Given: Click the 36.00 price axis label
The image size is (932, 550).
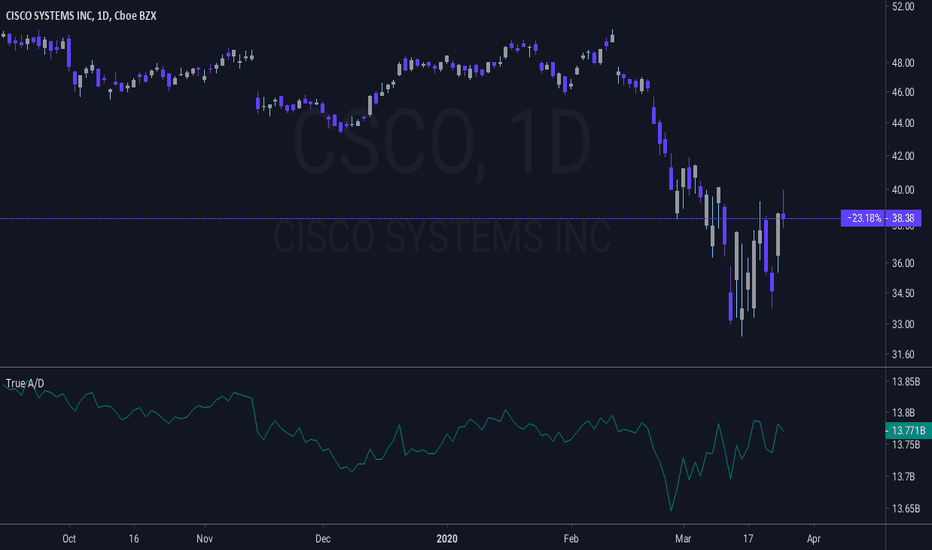Looking at the screenshot, I should click(903, 263).
